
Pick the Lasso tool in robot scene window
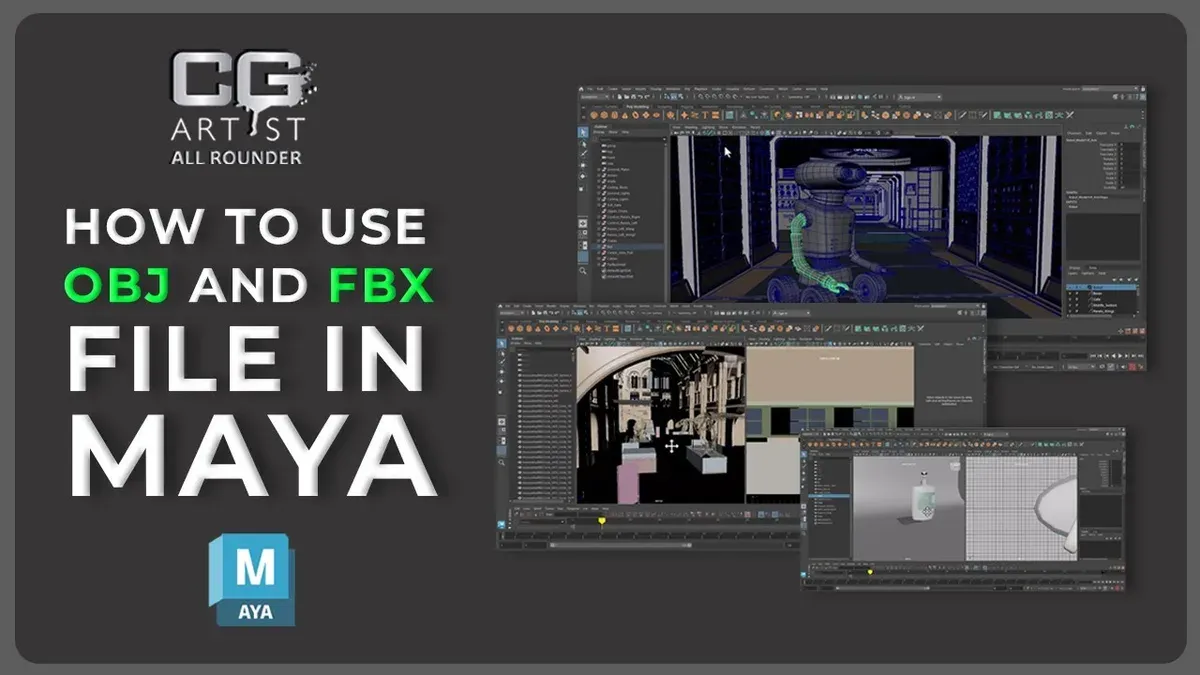(x=583, y=144)
